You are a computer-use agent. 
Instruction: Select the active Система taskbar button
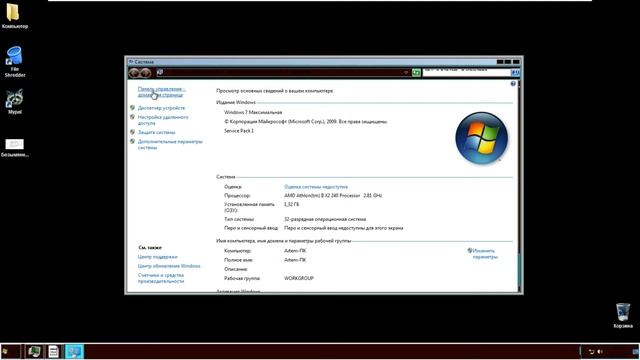(x=74, y=351)
